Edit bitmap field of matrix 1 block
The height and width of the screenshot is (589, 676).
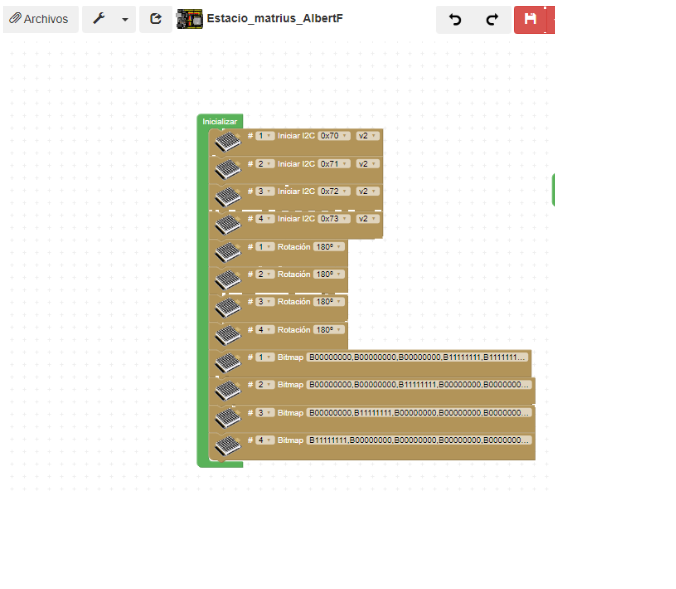click(417, 357)
